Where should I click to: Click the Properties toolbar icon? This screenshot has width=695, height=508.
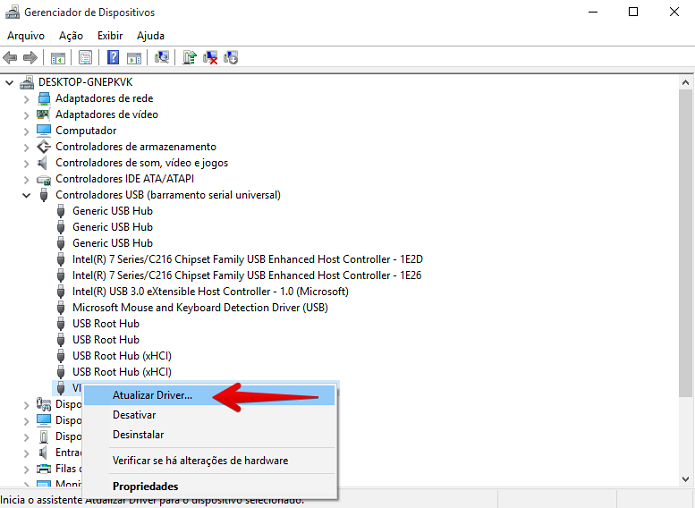(x=85, y=58)
